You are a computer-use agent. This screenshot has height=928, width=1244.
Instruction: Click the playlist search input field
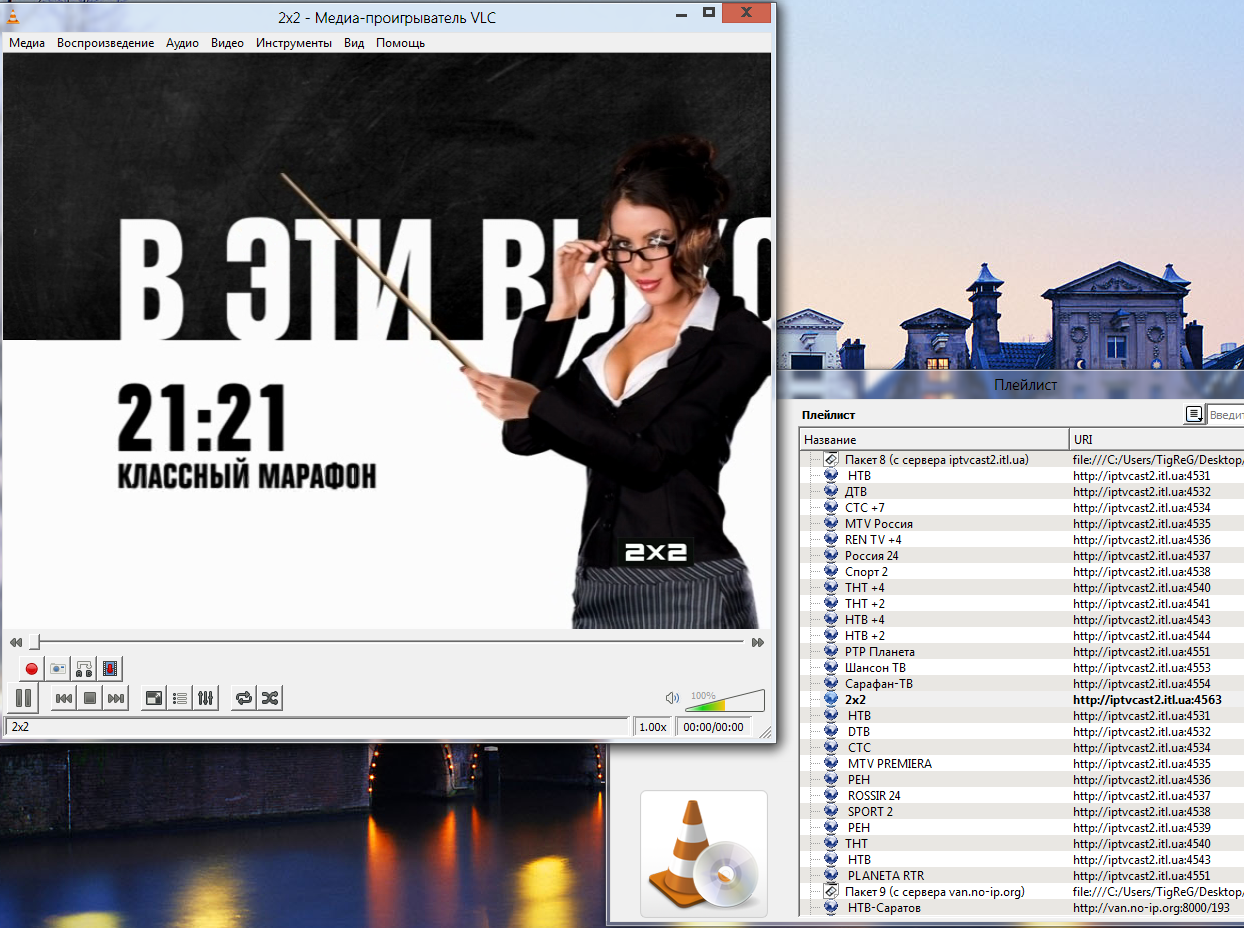1225,414
